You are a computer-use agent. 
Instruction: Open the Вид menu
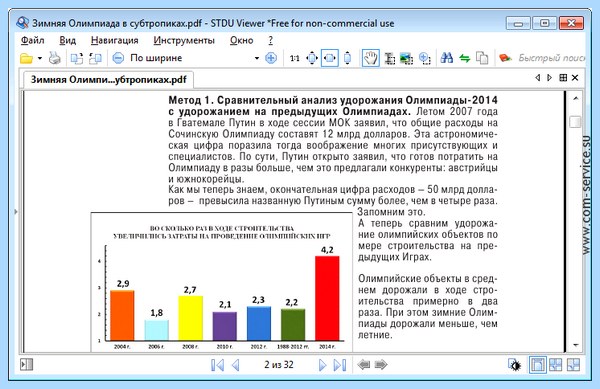pos(67,40)
